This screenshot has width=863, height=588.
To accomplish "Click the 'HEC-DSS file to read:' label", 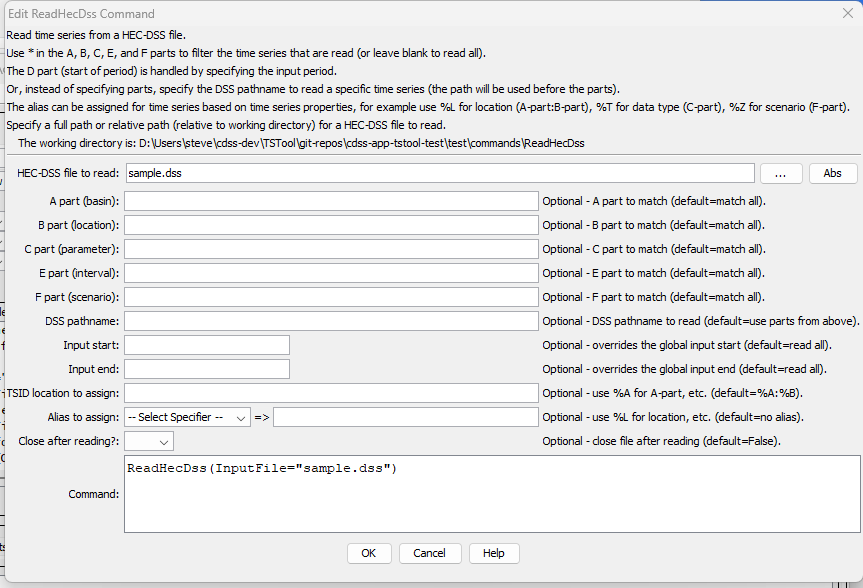I will pos(68,173).
